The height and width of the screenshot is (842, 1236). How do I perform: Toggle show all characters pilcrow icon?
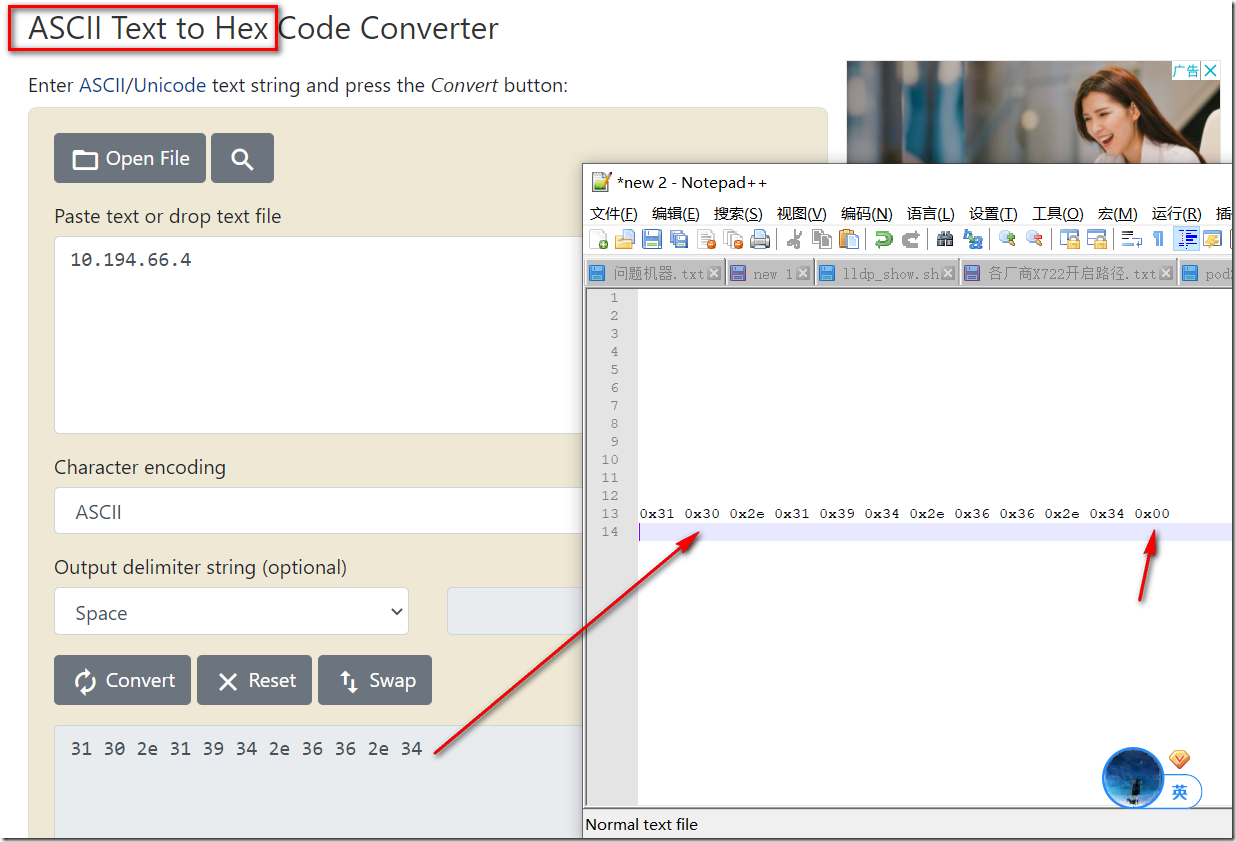click(x=1158, y=239)
